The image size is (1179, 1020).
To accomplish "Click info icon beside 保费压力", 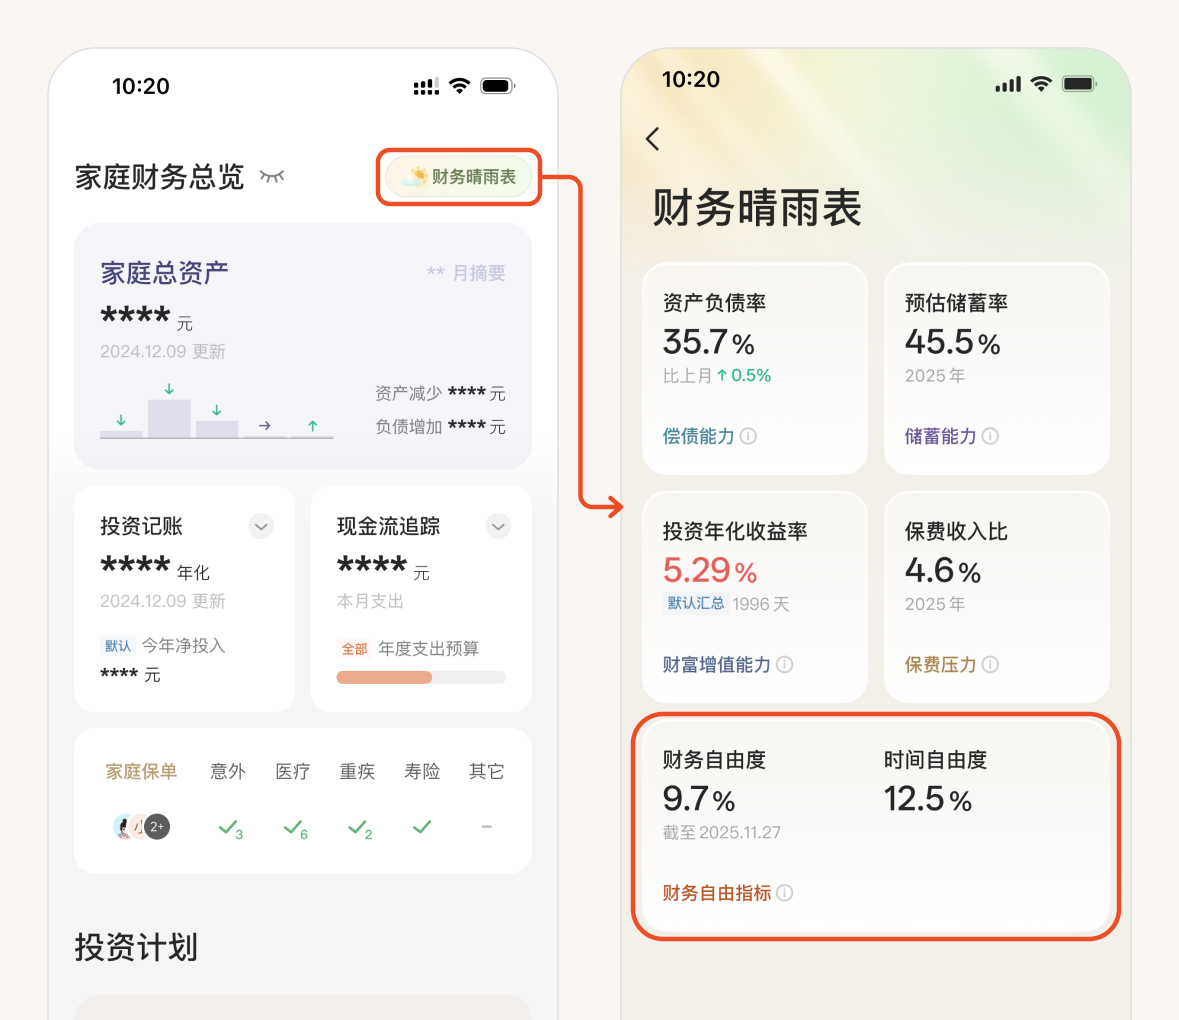I will pyautogui.click(x=990, y=665).
